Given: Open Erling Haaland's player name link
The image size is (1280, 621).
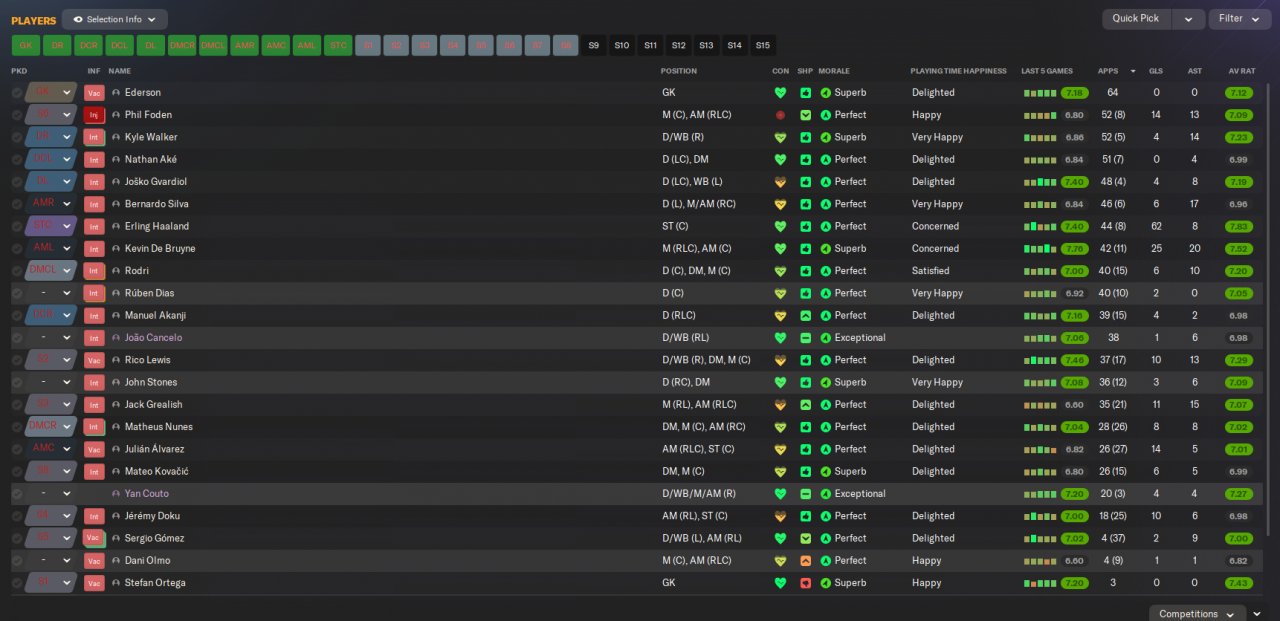Looking at the screenshot, I should point(157,226).
